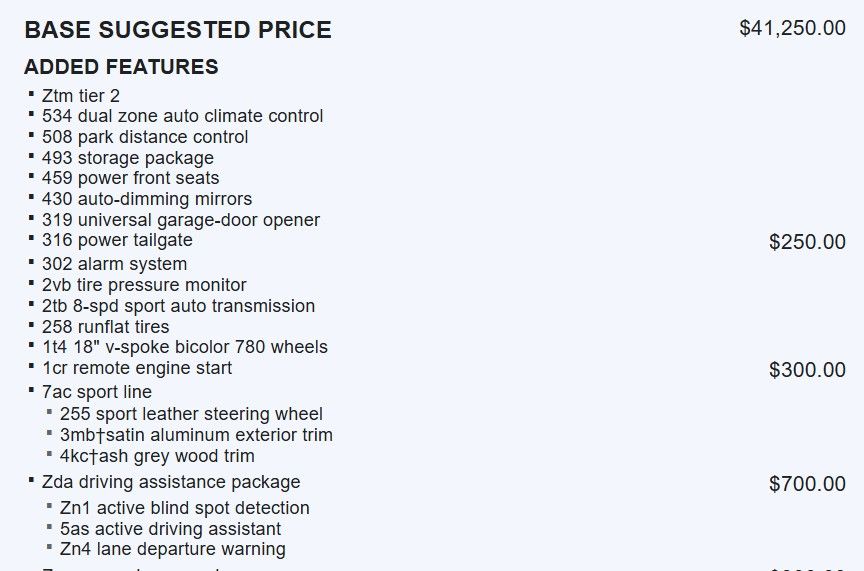Click the 302 alarm system entry
The width and height of the screenshot is (864, 571).
114,264
